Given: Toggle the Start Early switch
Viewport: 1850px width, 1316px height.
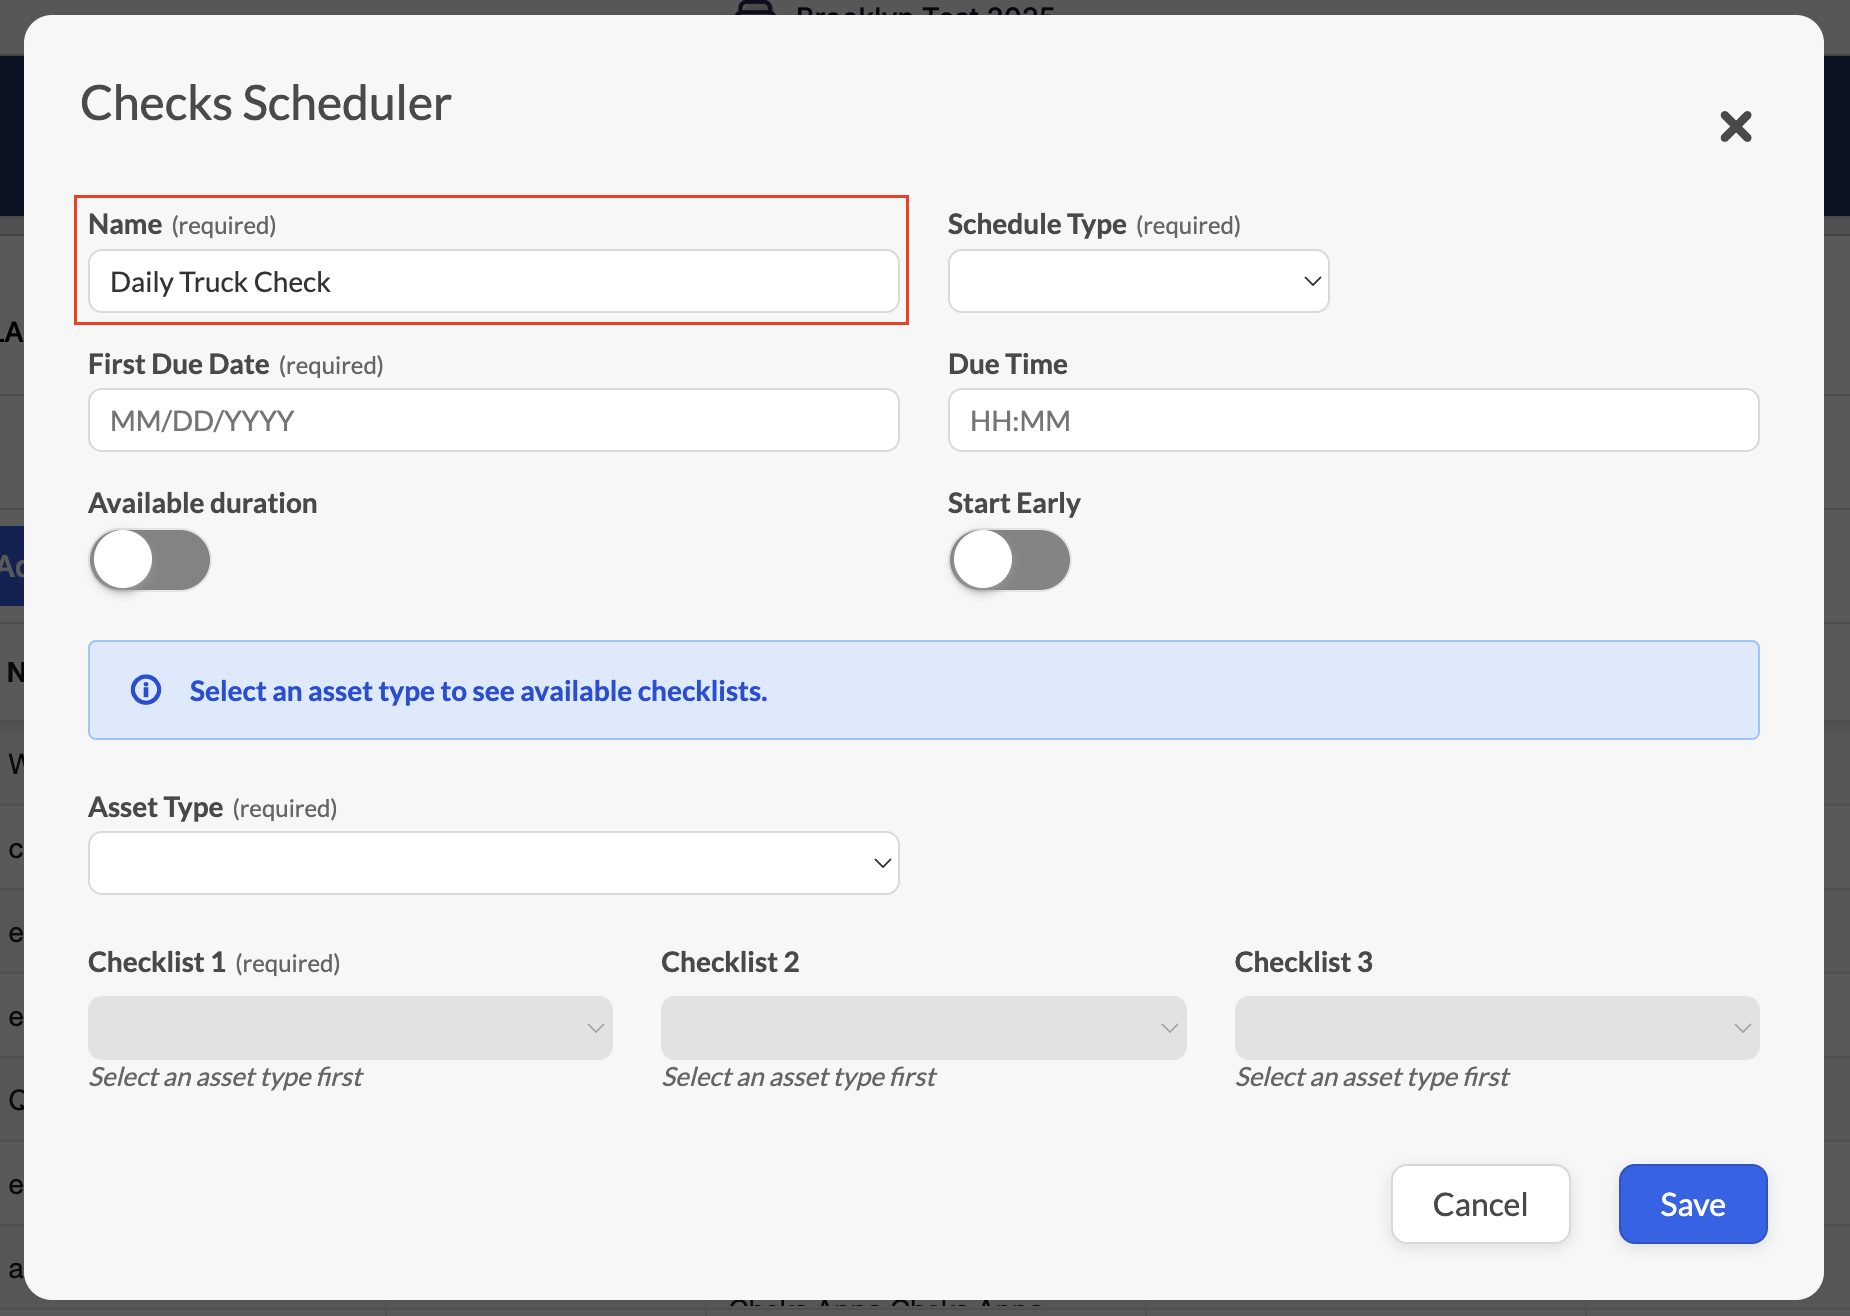Looking at the screenshot, I should coord(1010,559).
